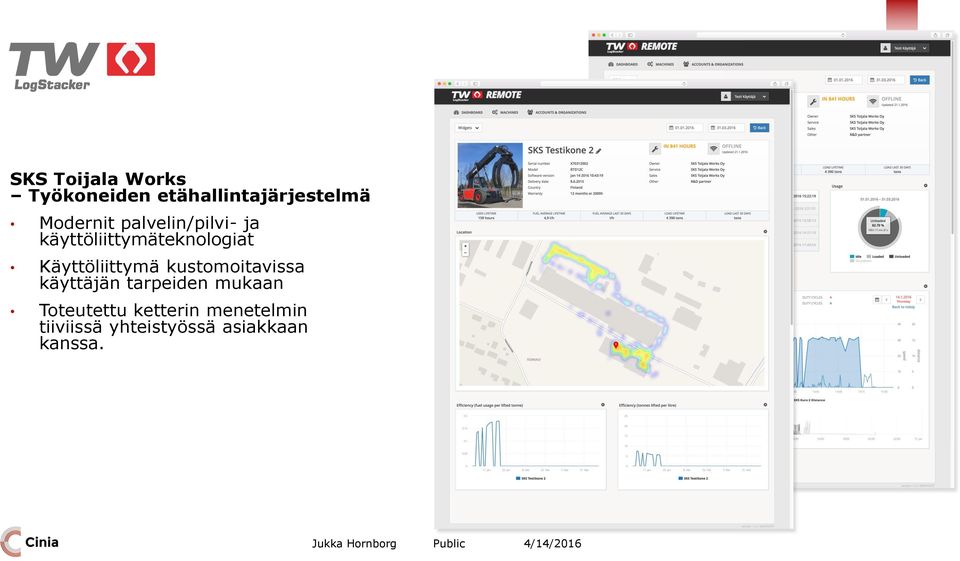Open the user account dropdown in front window
The width and height of the screenshot is (960, 561).
coord(751,97)
